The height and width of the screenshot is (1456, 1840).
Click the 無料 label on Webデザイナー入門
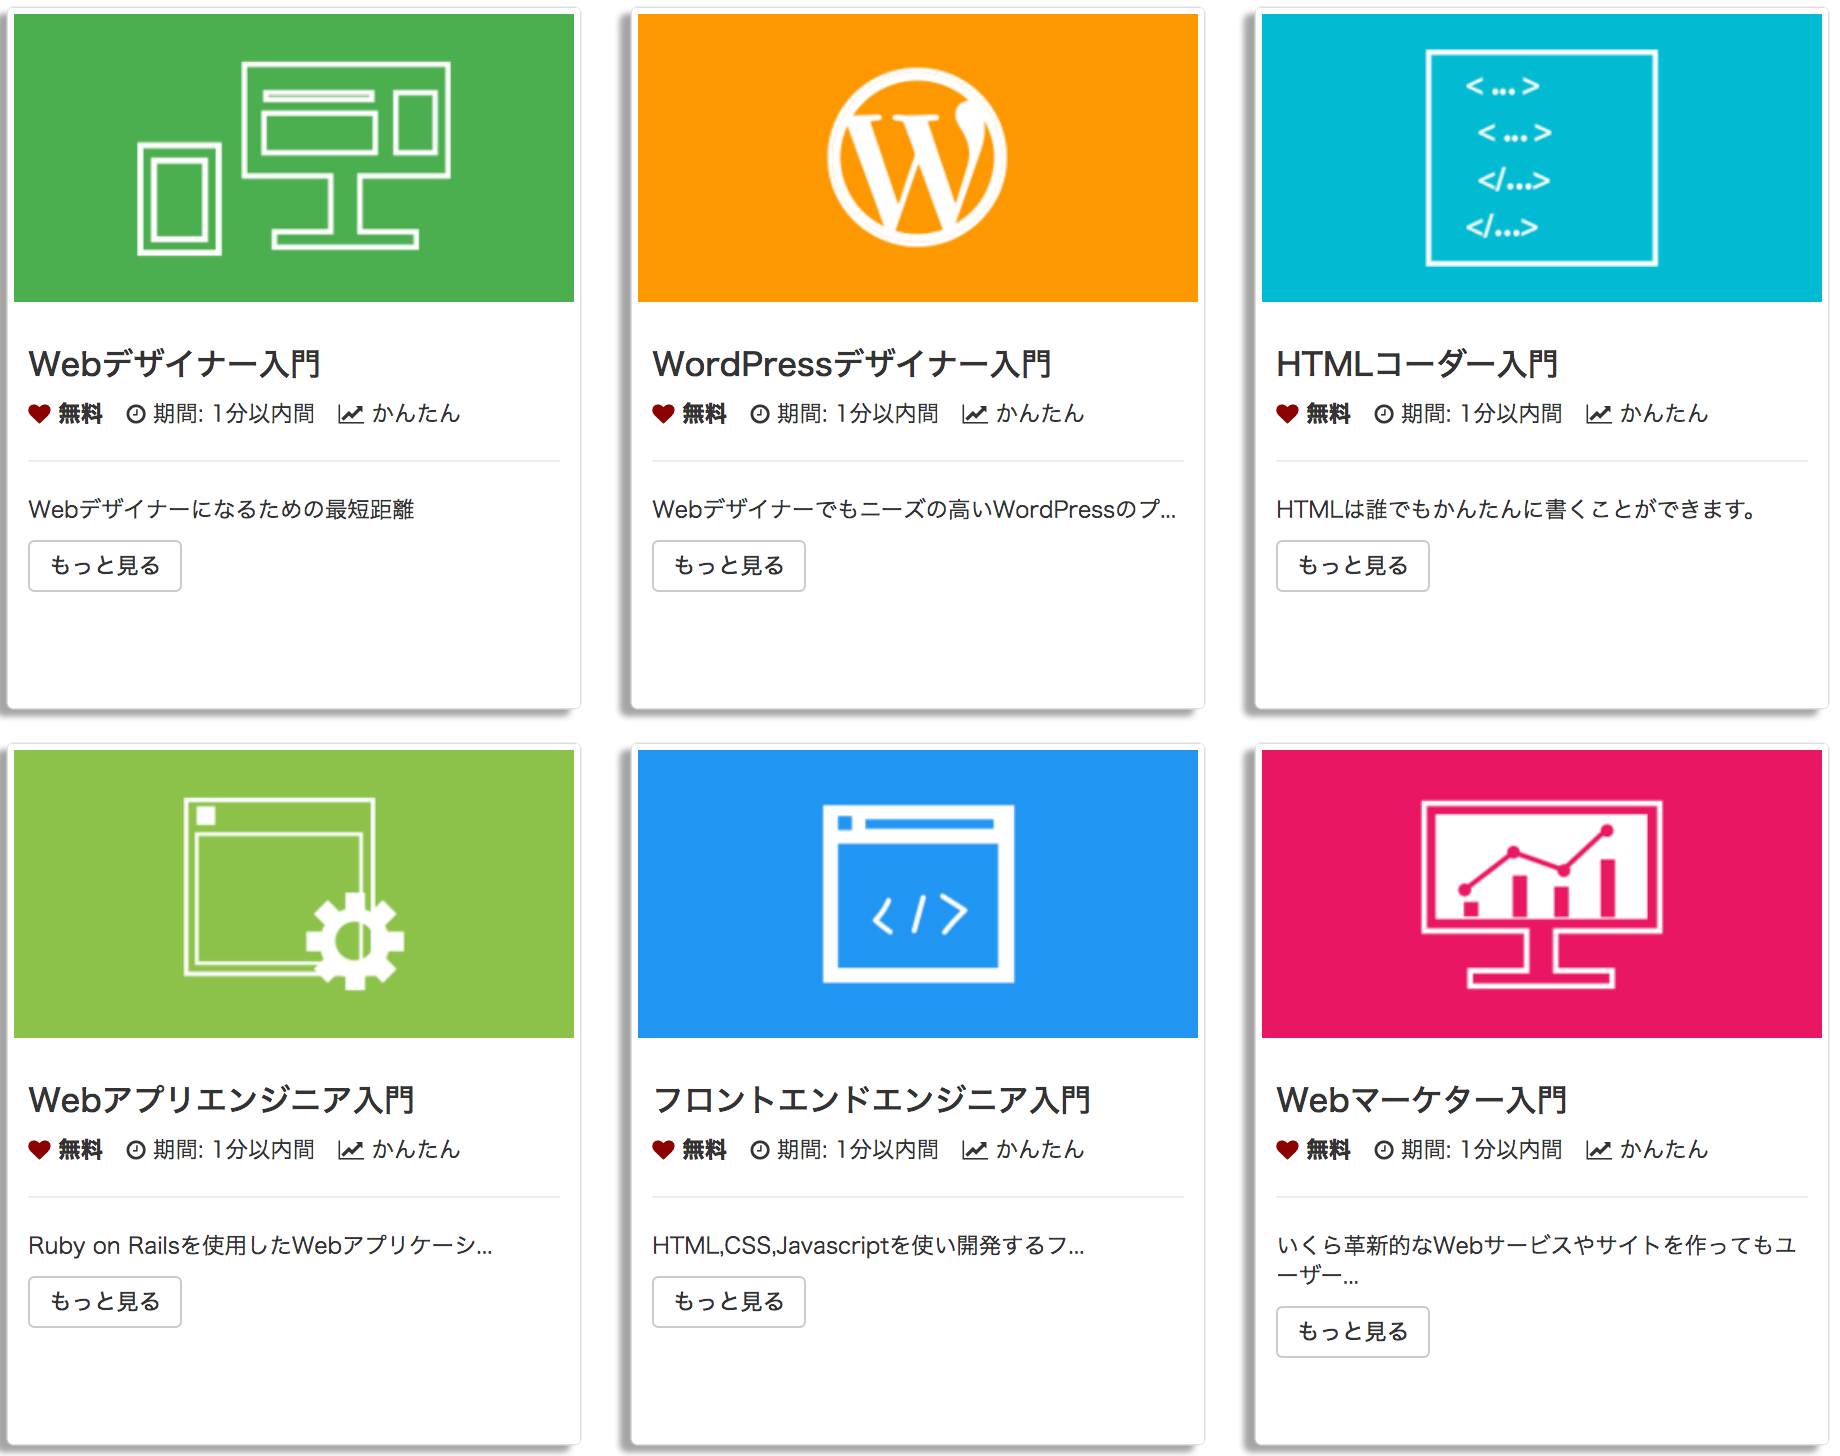click(x=80, y=414)
